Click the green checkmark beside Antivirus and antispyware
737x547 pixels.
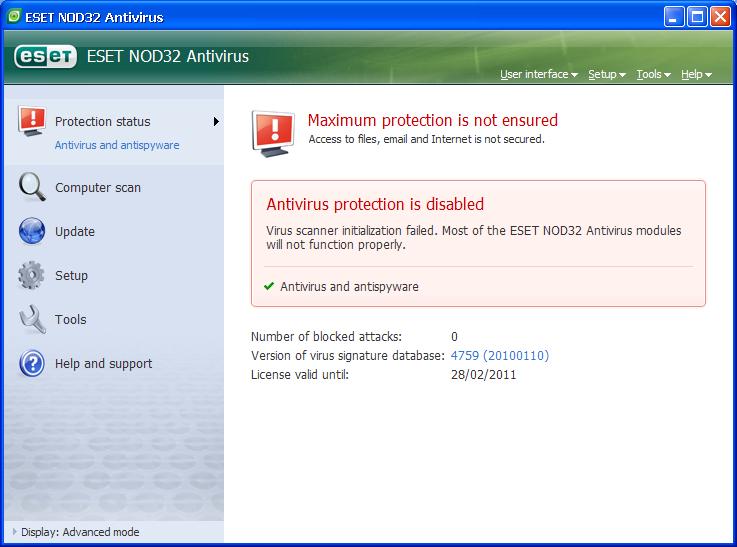pos(269,286)
